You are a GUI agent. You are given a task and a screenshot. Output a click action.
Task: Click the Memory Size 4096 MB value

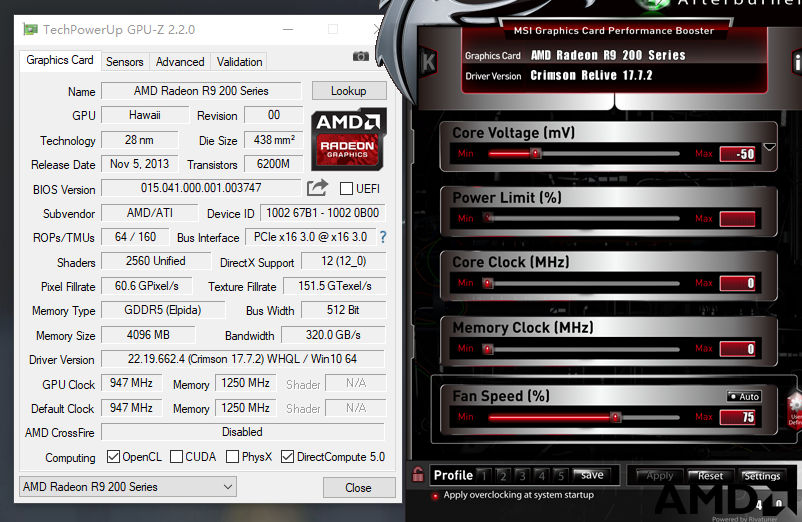tap(148, 335)
